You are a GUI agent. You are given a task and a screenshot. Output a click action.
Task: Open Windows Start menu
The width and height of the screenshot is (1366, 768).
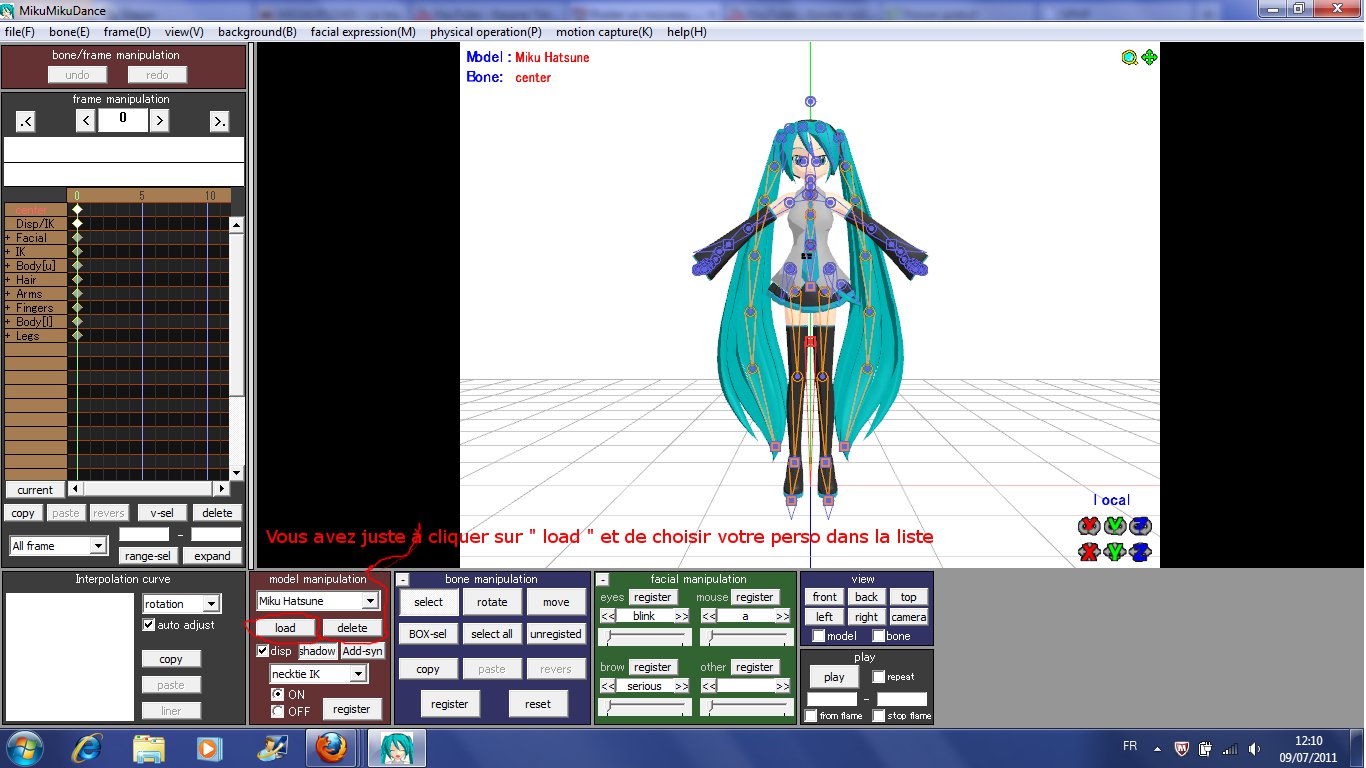[24, 748]
